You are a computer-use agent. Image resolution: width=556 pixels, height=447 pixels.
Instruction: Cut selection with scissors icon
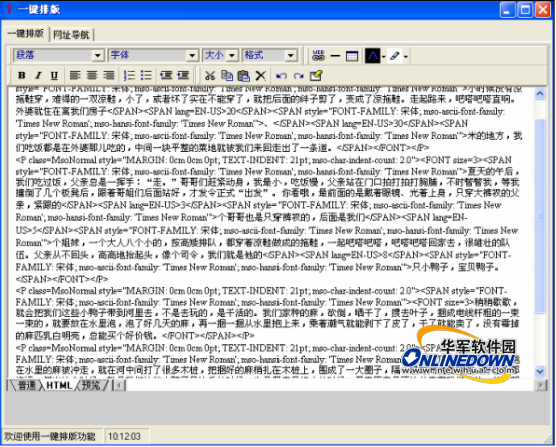(210, 75)
